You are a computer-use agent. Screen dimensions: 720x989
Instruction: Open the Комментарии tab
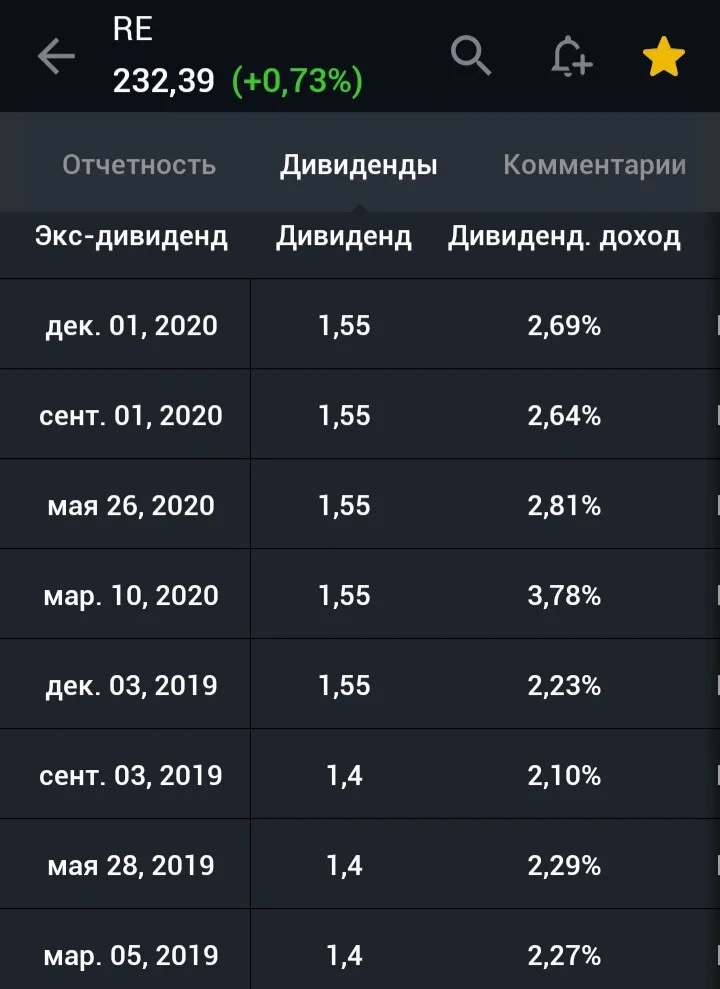pos(595,165)
